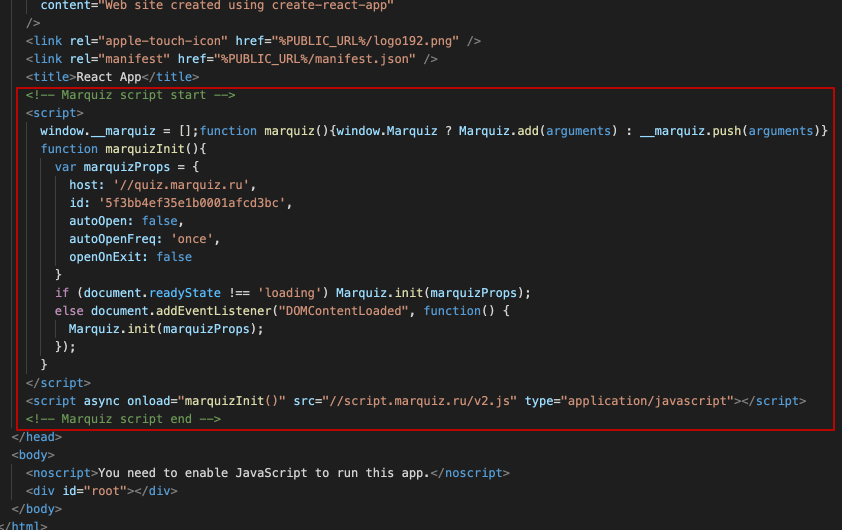Click the closing </script> tag on its own line
The width and height of the screenshot is (842, 530).
pos(58,383)
